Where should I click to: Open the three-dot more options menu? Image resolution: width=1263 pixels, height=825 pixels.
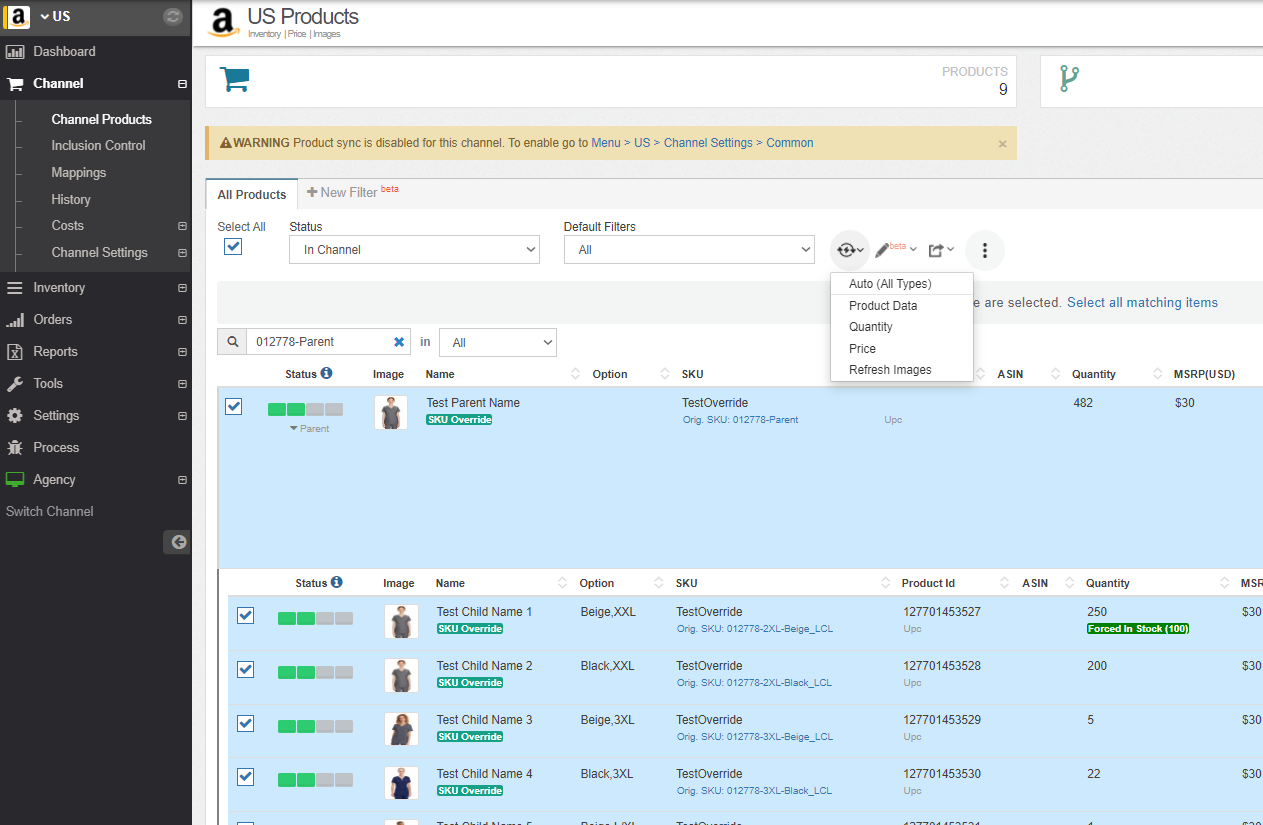(x=985, y=250)
